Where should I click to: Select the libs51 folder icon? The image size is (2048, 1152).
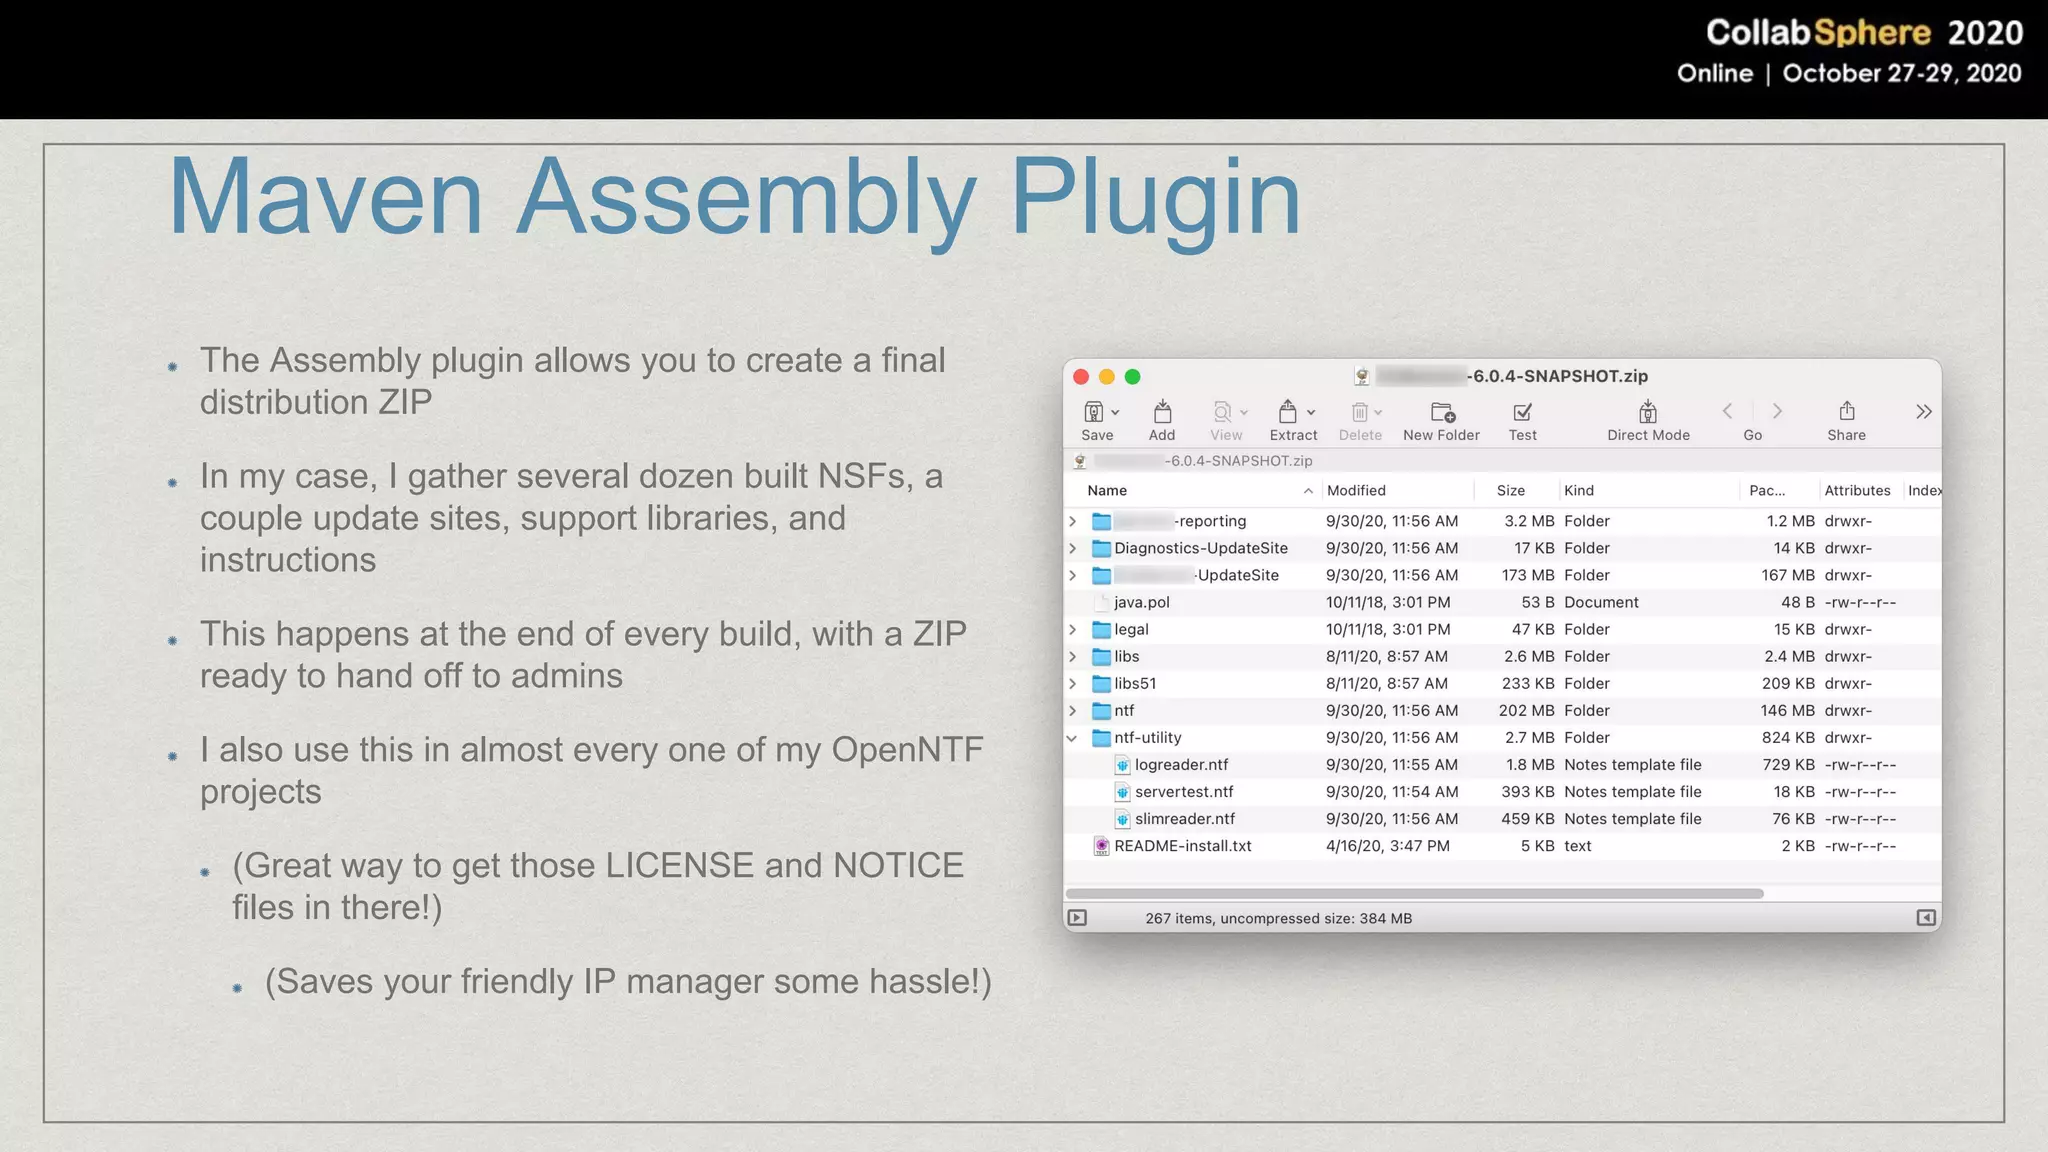click(x=1101, y=683)
